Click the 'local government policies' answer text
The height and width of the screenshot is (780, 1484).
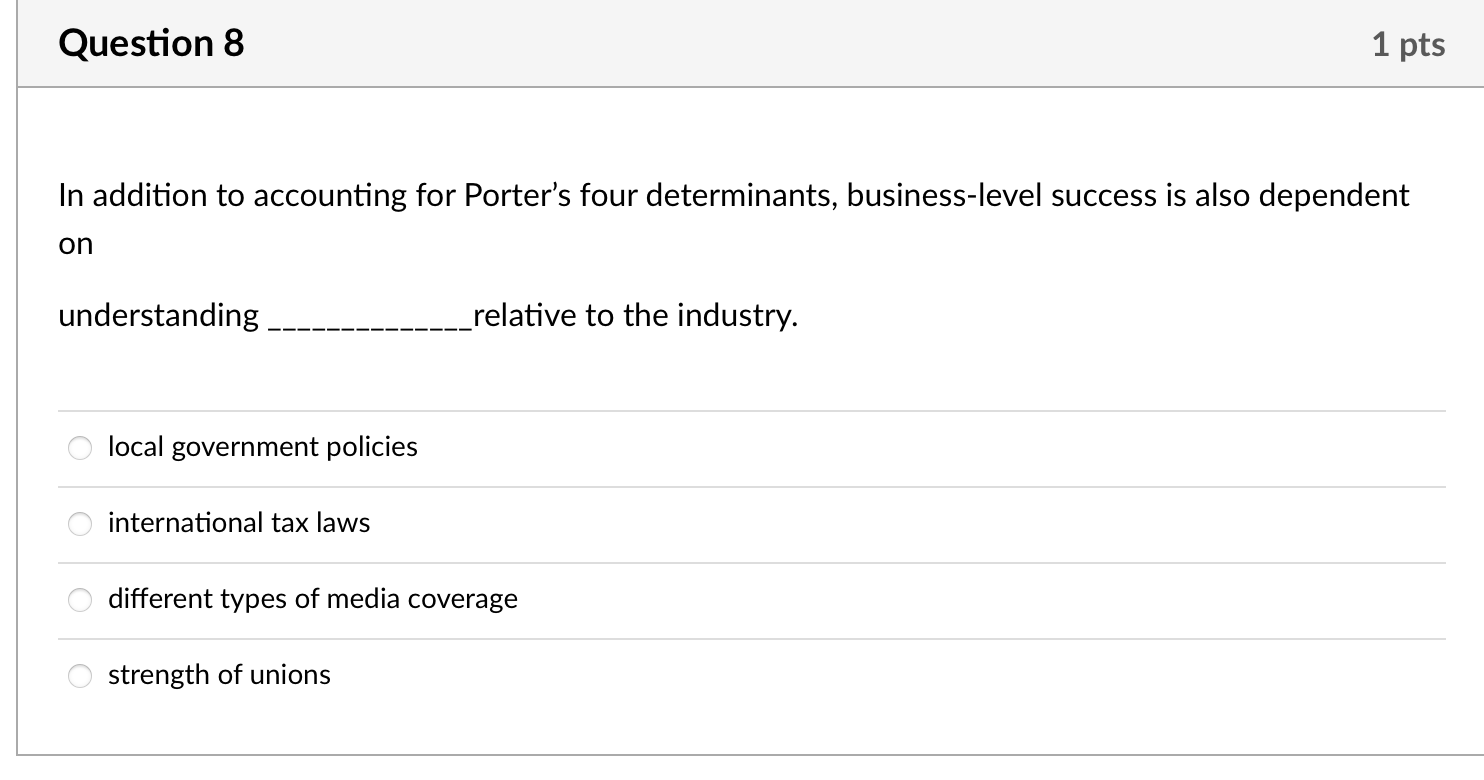tap(262, 447)
